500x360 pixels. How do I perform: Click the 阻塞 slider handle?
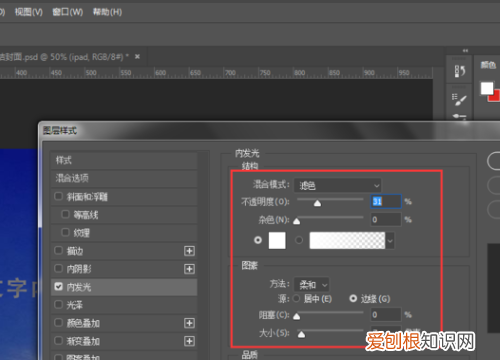click(x=296, y=316)
